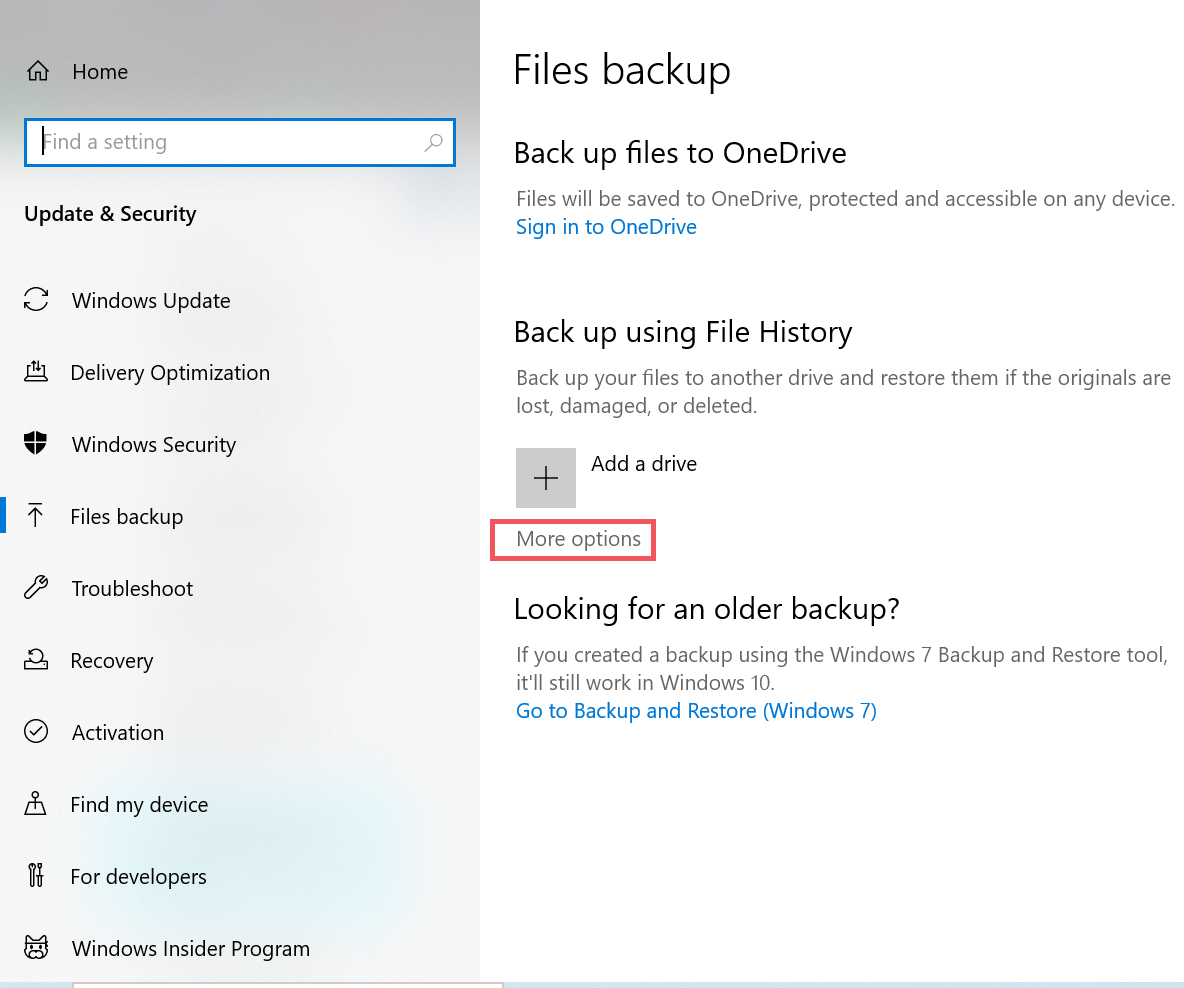Click the Update & Security heading
The image size is (1184, 988).
(110, 214)
